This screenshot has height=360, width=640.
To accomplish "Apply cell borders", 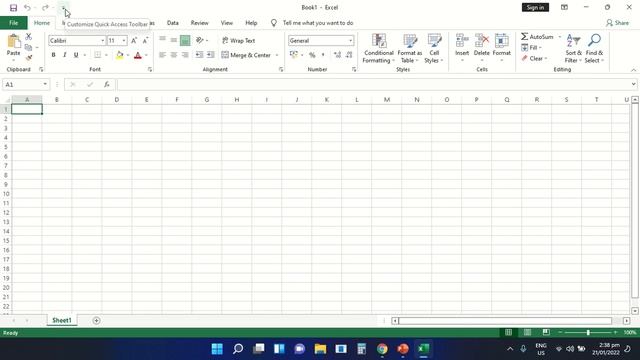I will [x=98, y=55].
